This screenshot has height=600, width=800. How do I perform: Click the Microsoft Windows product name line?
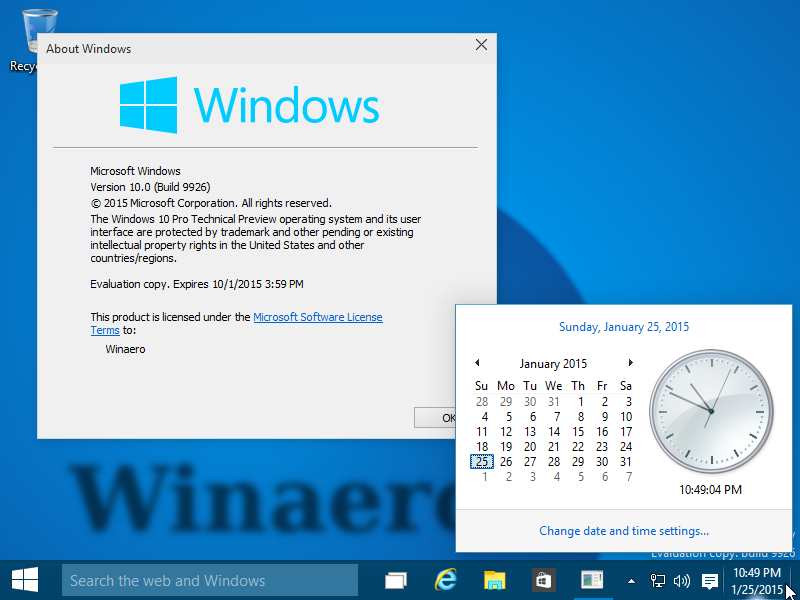135,171
